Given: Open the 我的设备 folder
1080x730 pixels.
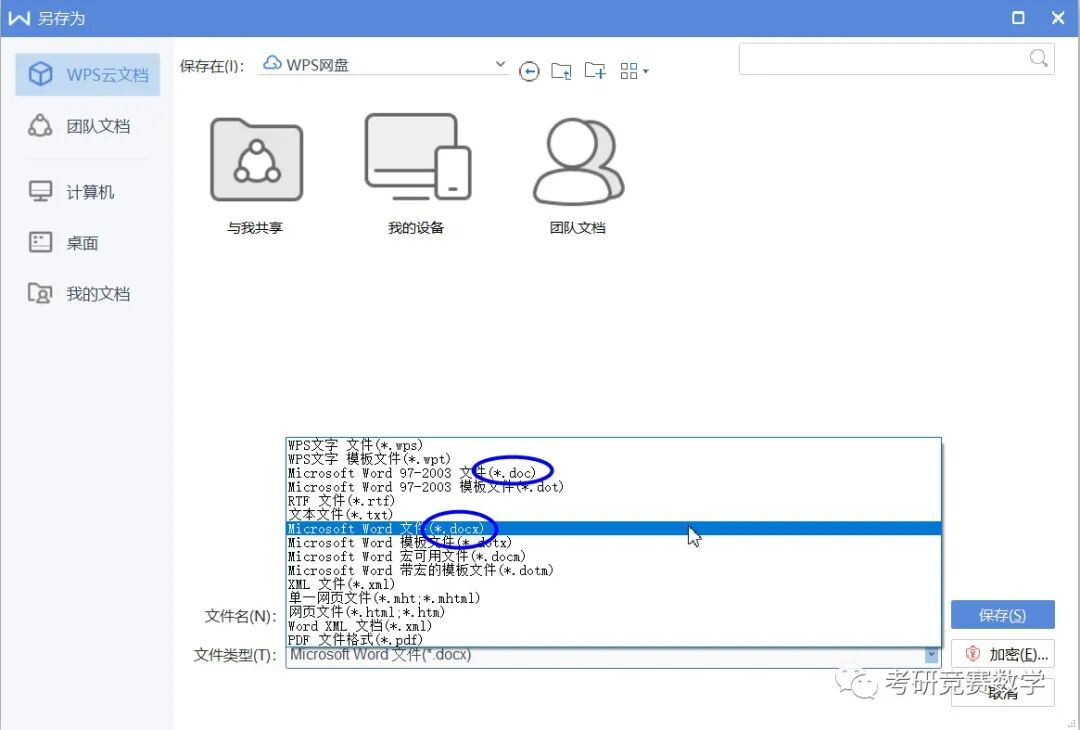Looking at the screenshot, I should [416, 175].
